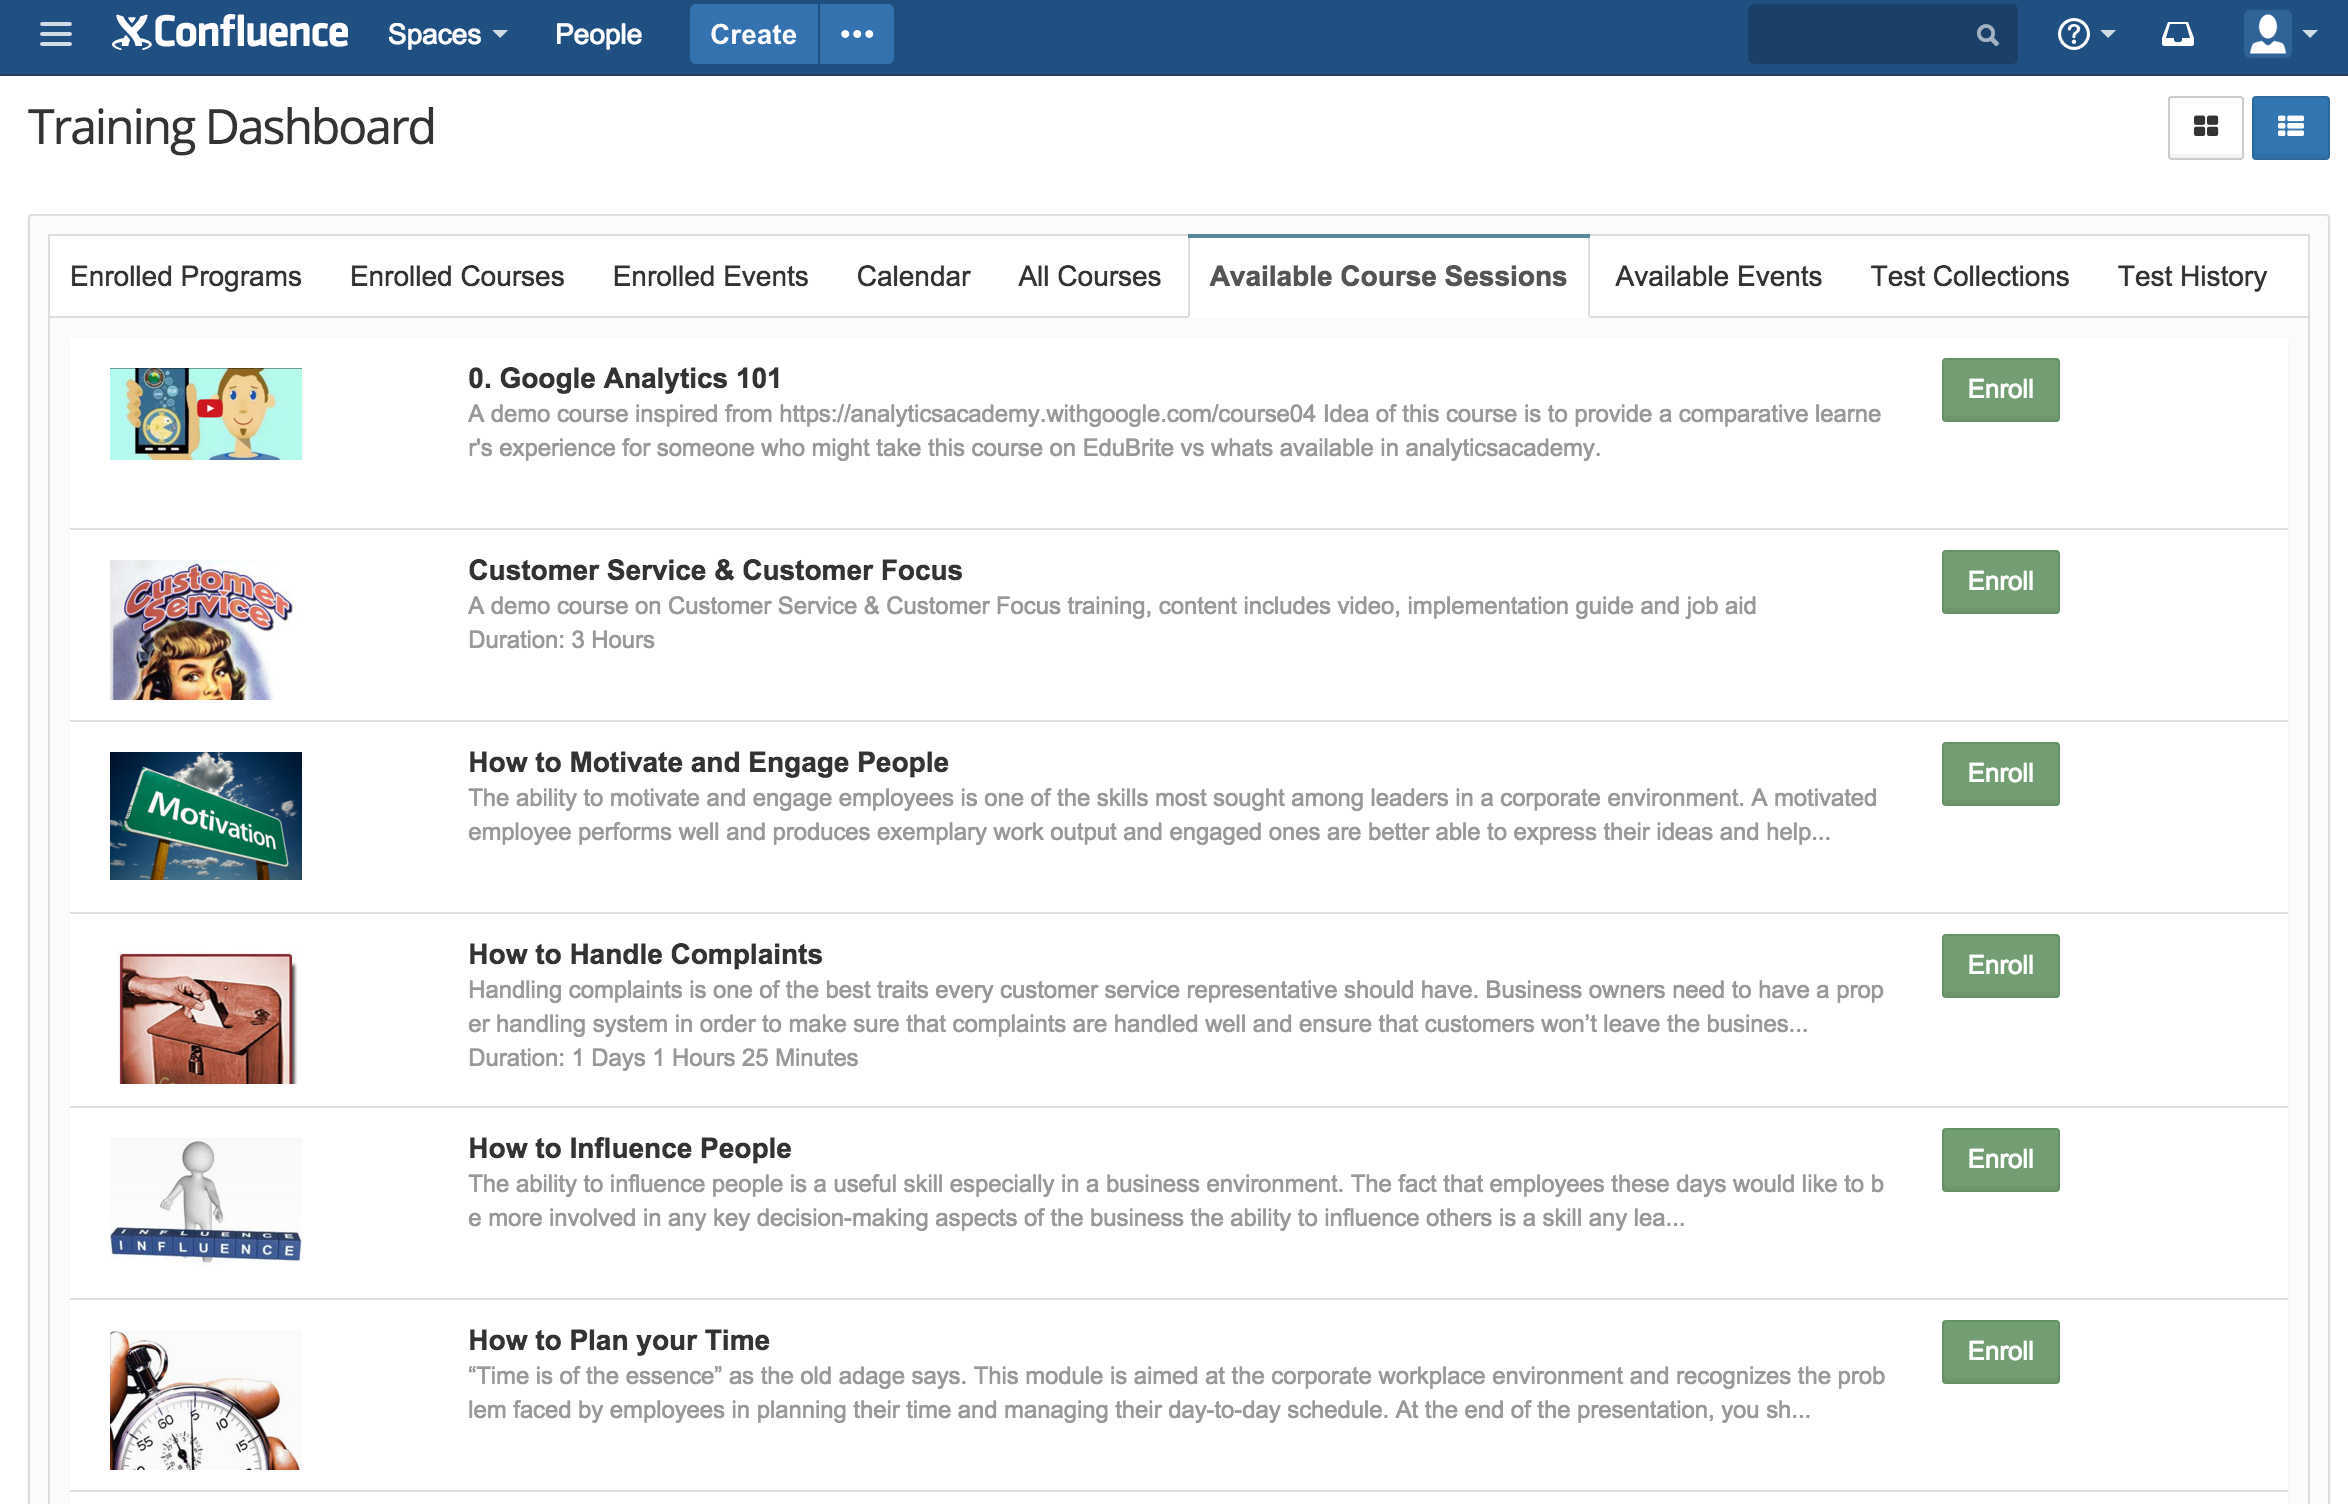Click the Motivation course thumbnail

(206, 815)
